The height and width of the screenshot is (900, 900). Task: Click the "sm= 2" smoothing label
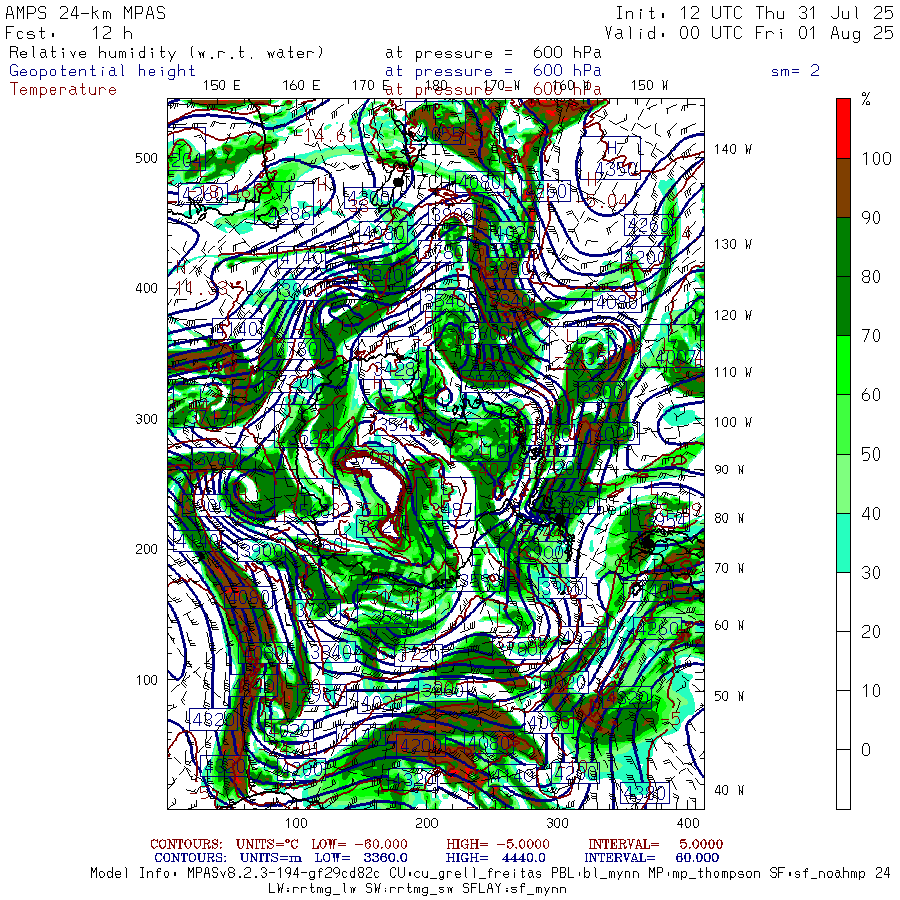[796, 71]
